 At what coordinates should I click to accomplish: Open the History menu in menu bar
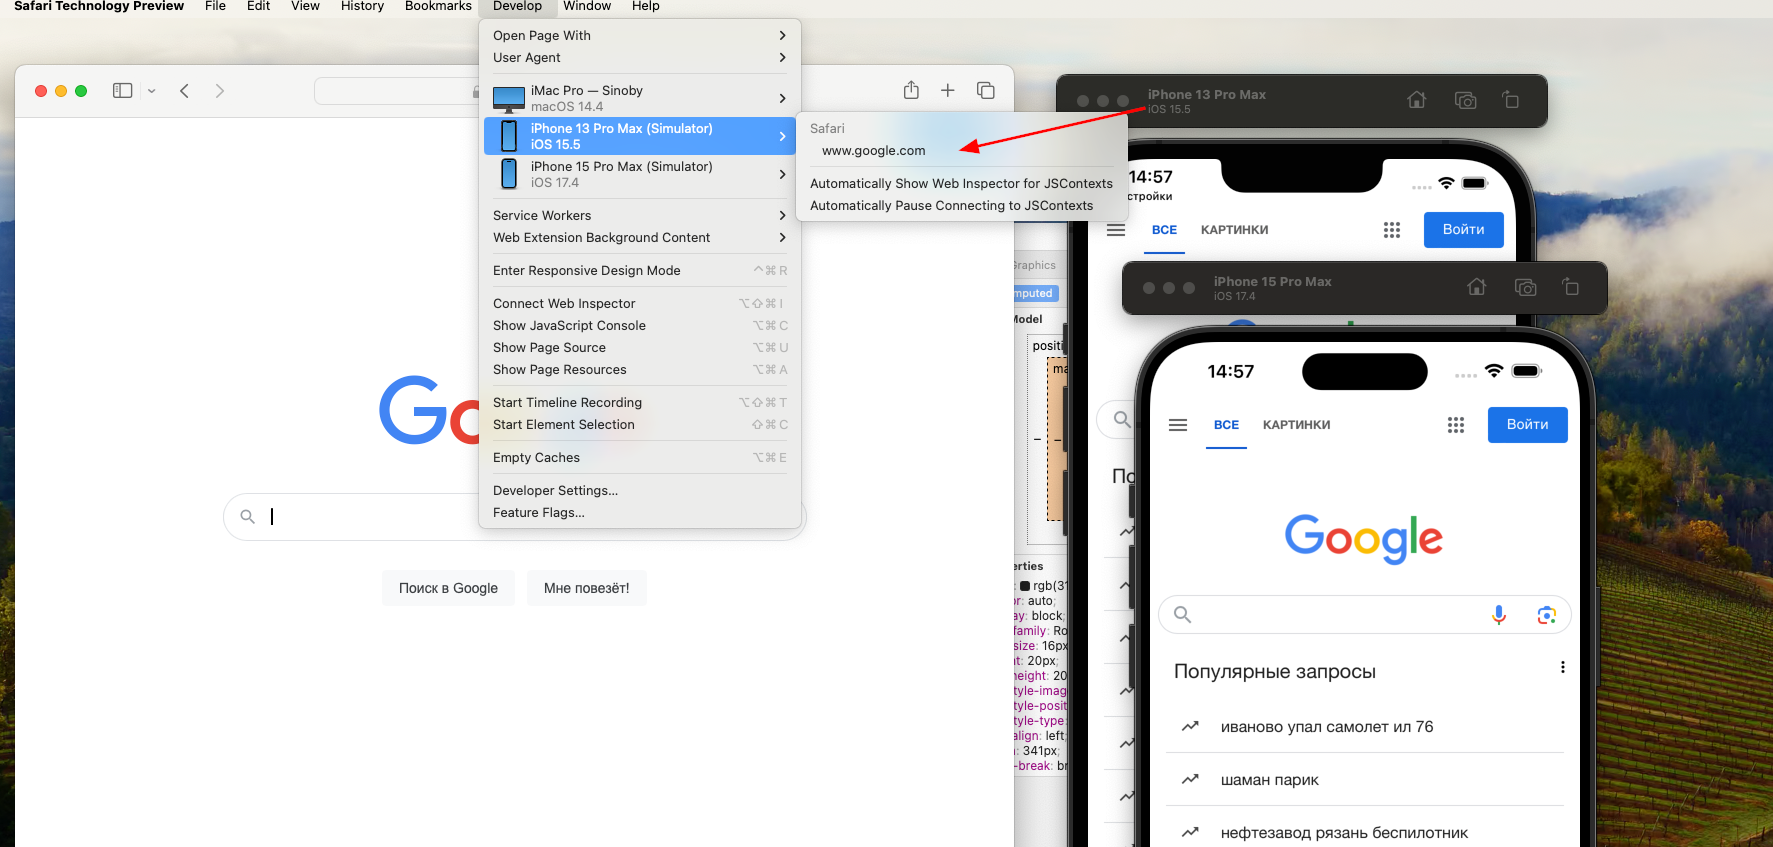(x=362, y=6)
